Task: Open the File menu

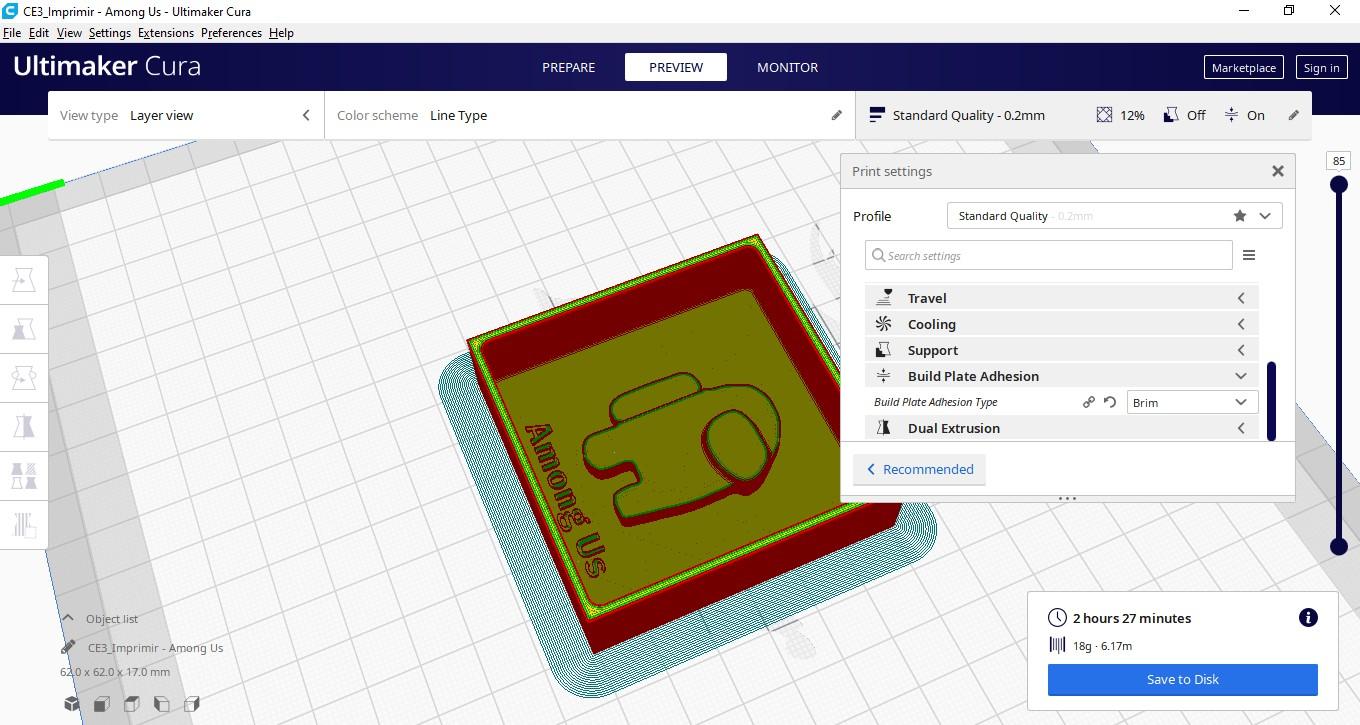Action: pyautogui.click(x=12, y=33)
